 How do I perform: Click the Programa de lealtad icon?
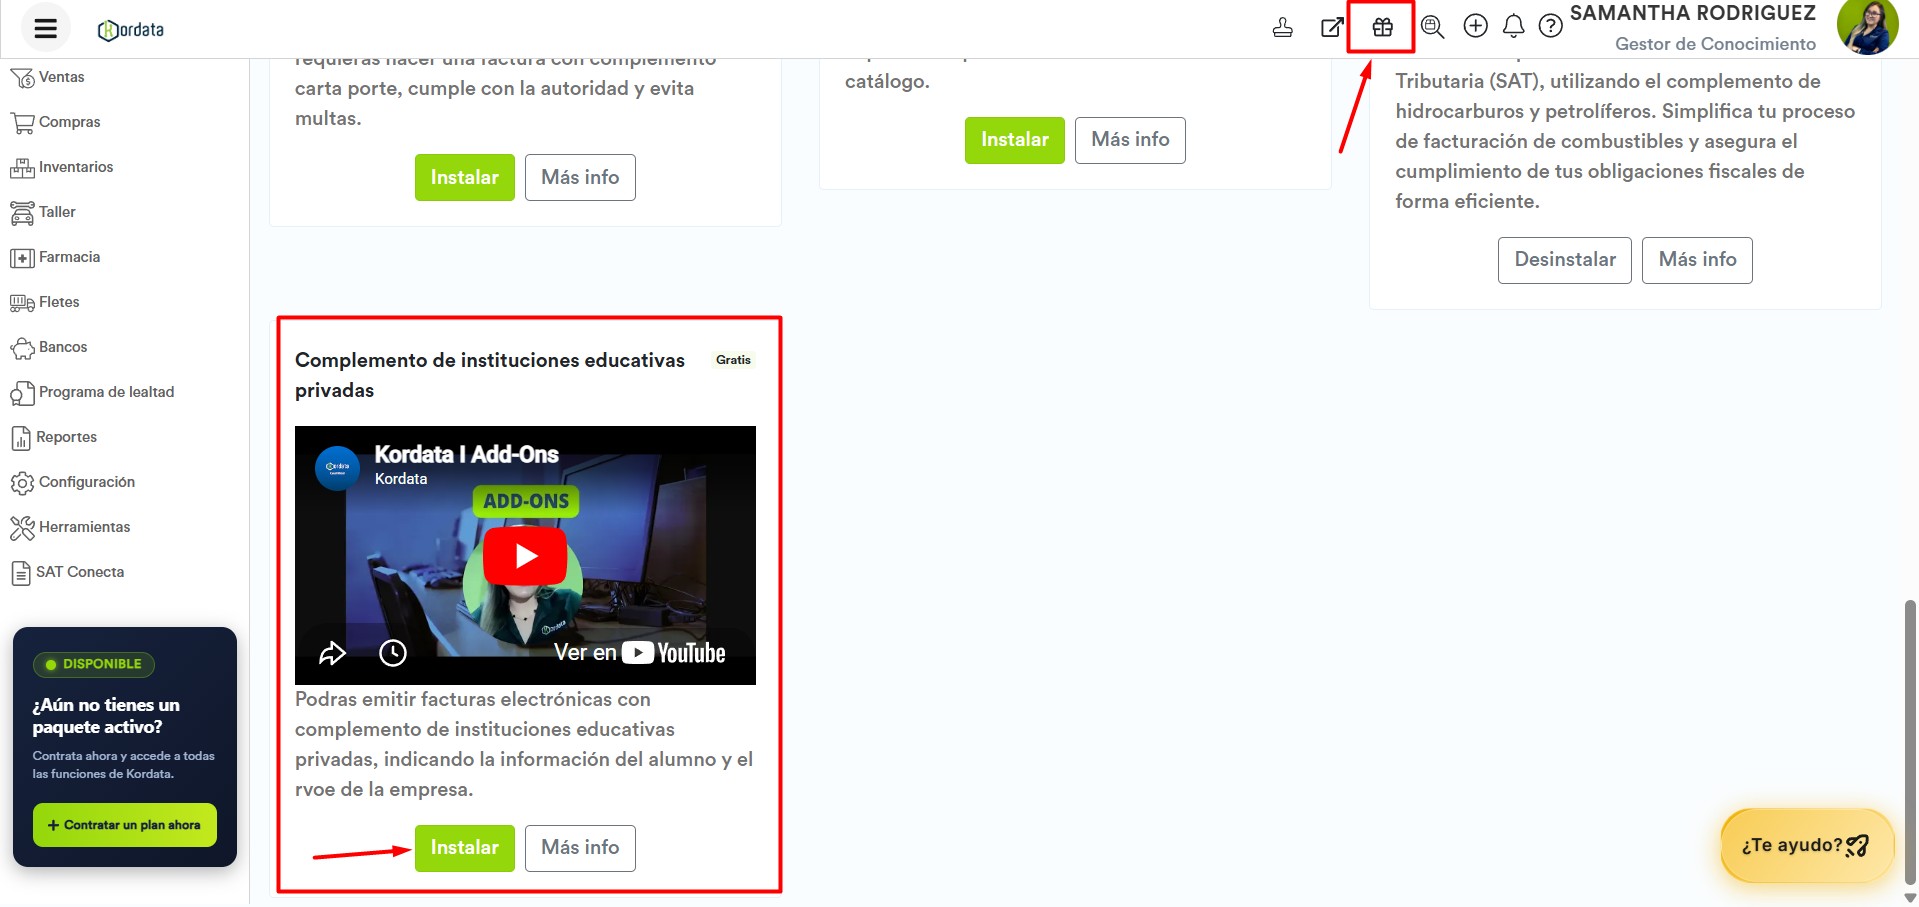(22, 393)
